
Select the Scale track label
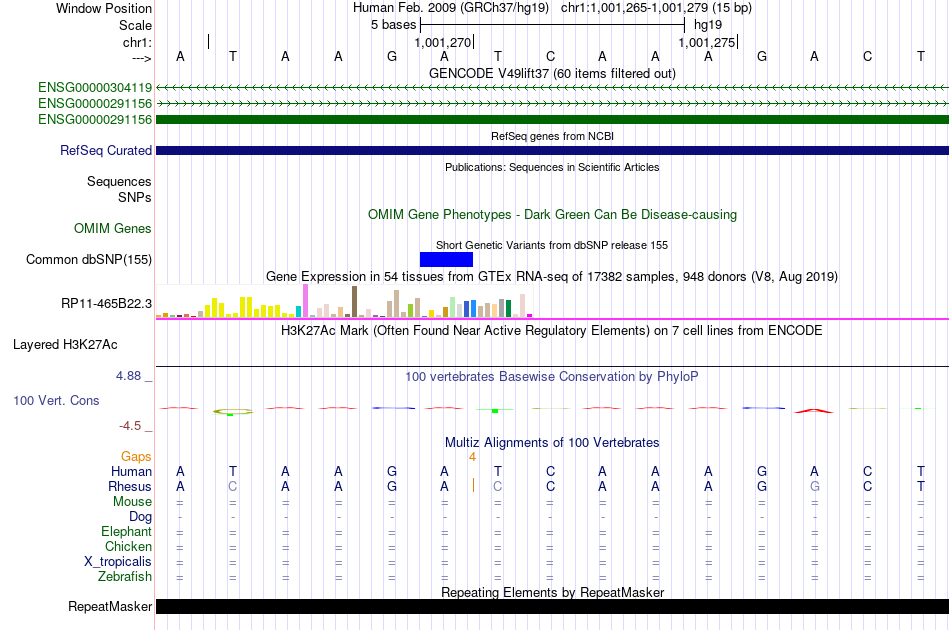pyautogui.click(x=135, y=25)
